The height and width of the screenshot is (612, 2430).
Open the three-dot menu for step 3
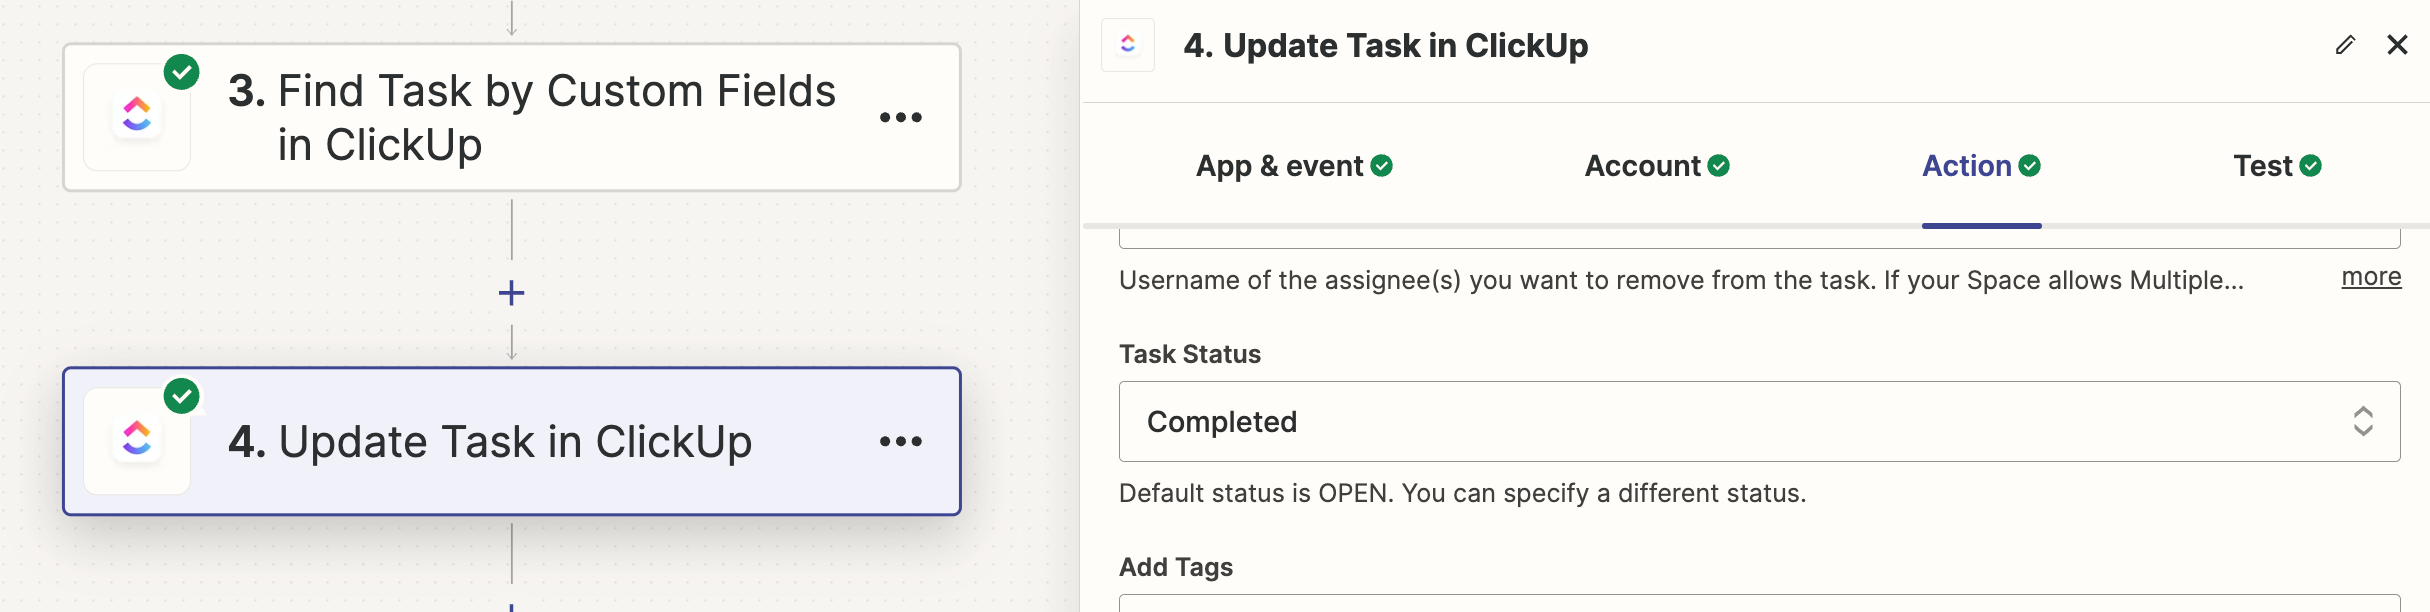(900, 118)
